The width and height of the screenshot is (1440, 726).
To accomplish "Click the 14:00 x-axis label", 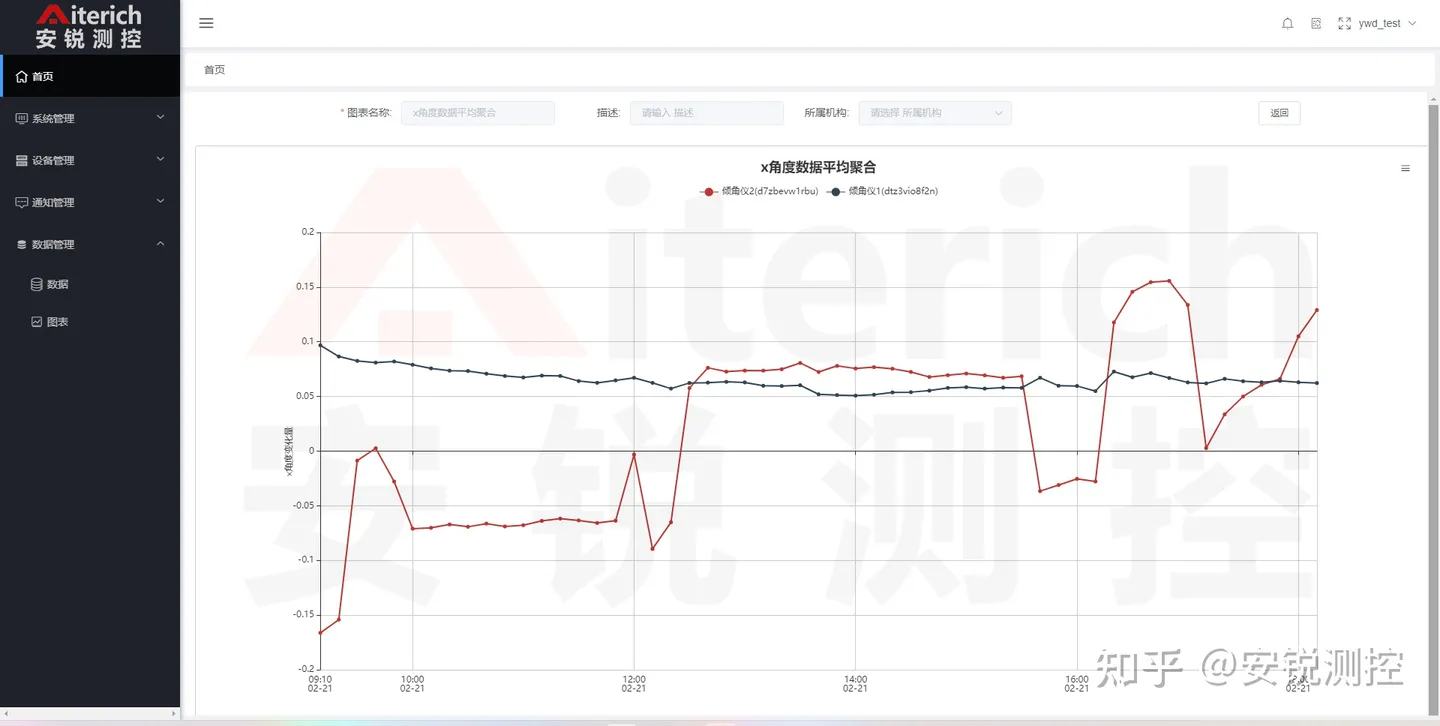I will pos(855,684).
